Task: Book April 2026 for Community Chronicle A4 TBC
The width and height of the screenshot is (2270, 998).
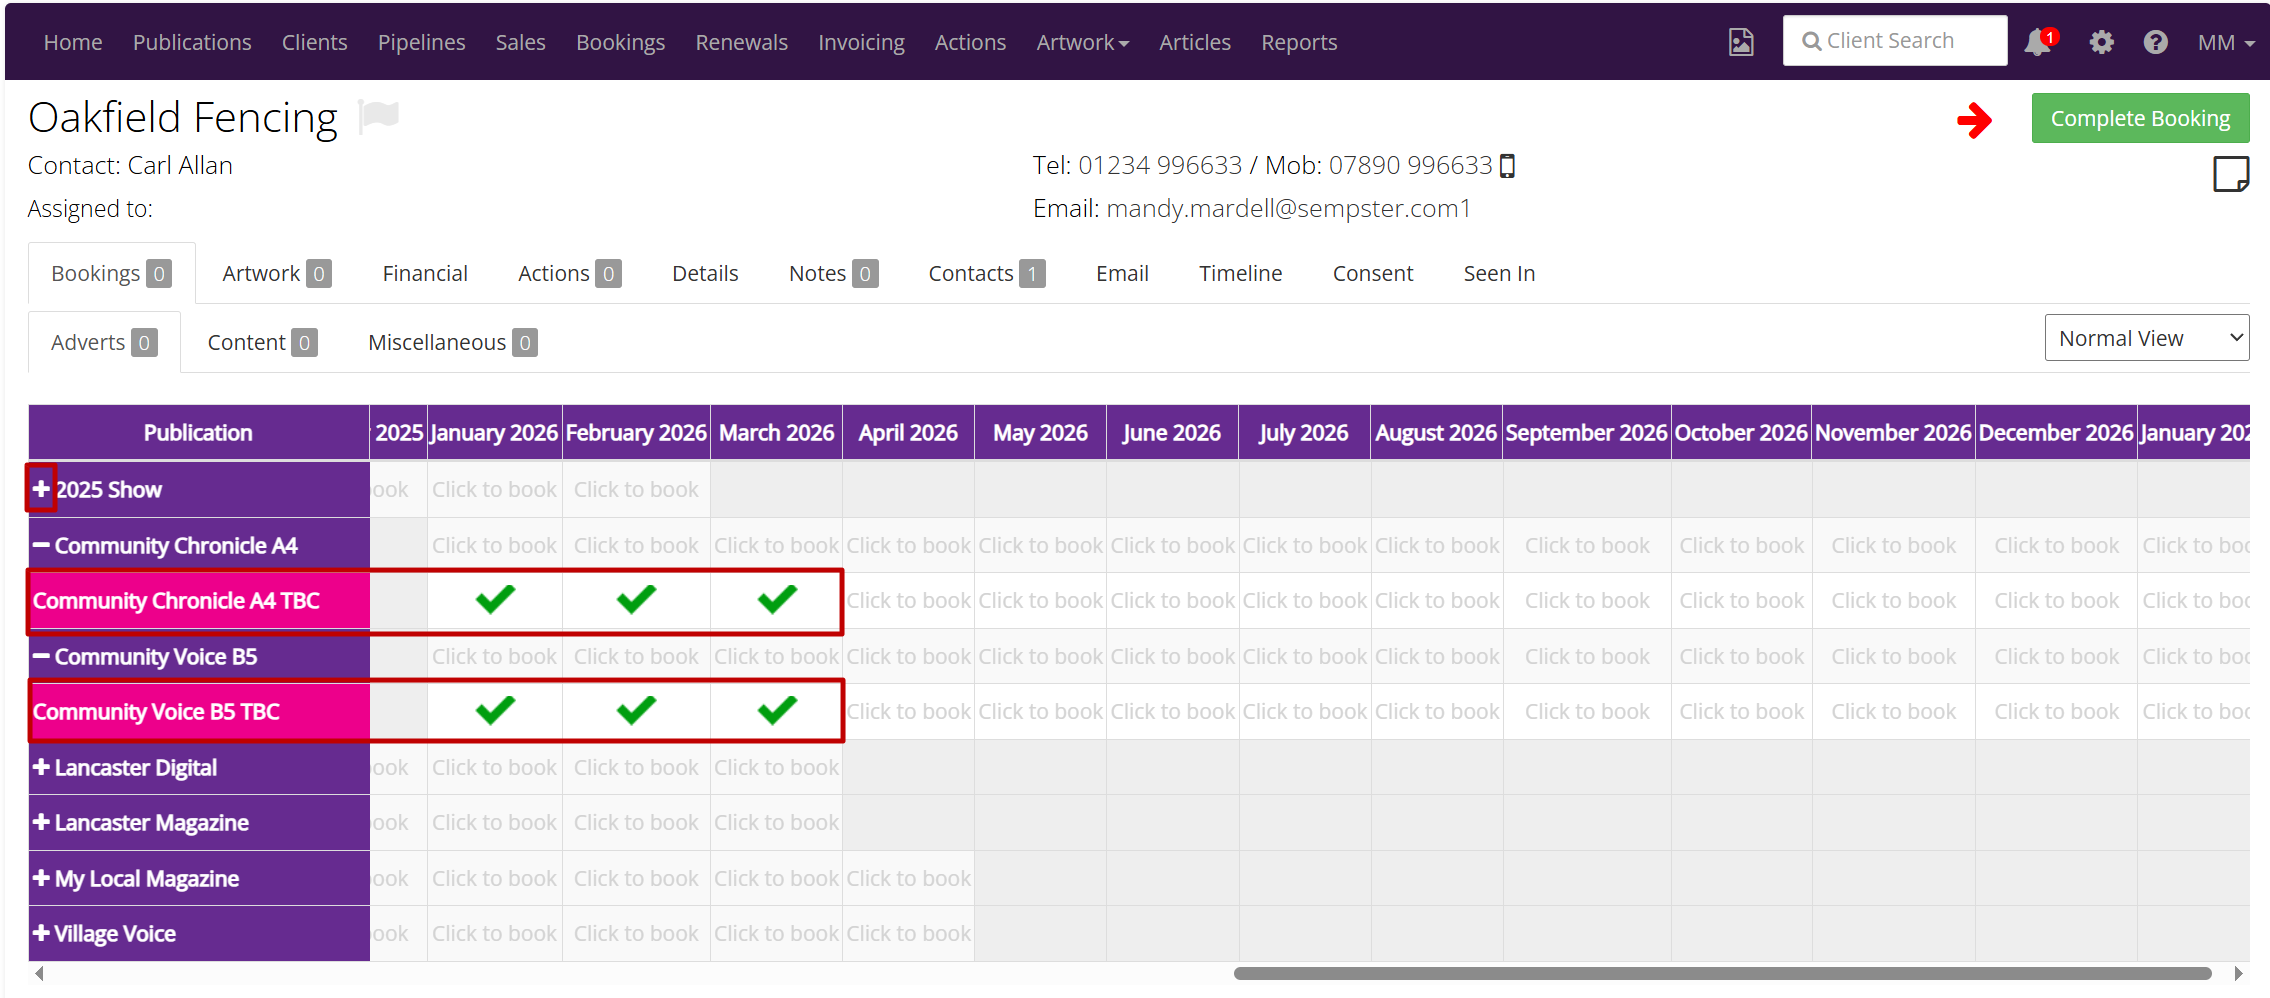Action: (x=908, y=600)
